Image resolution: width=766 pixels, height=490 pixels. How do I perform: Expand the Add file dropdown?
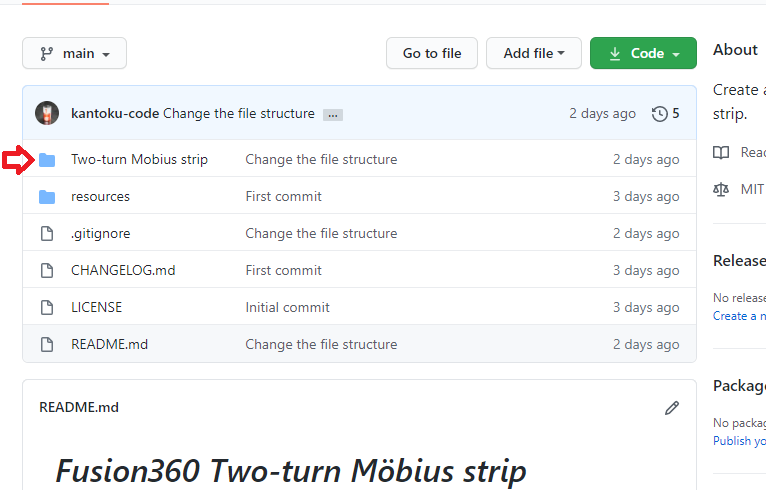click(533, 53)
